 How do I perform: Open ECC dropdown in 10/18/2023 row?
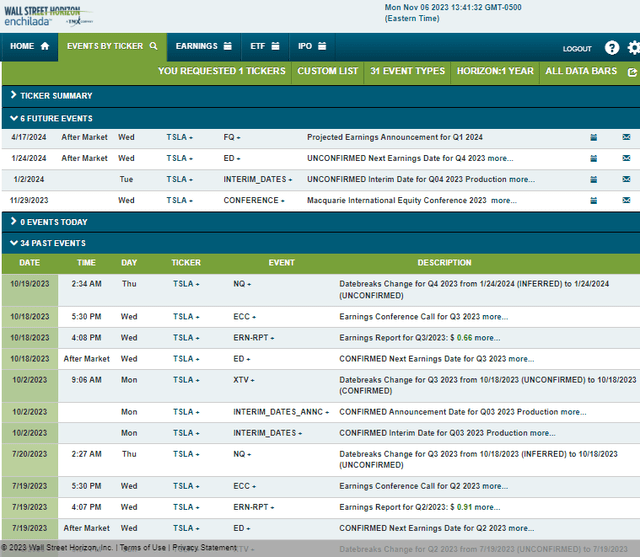click(x=244, y=317)
